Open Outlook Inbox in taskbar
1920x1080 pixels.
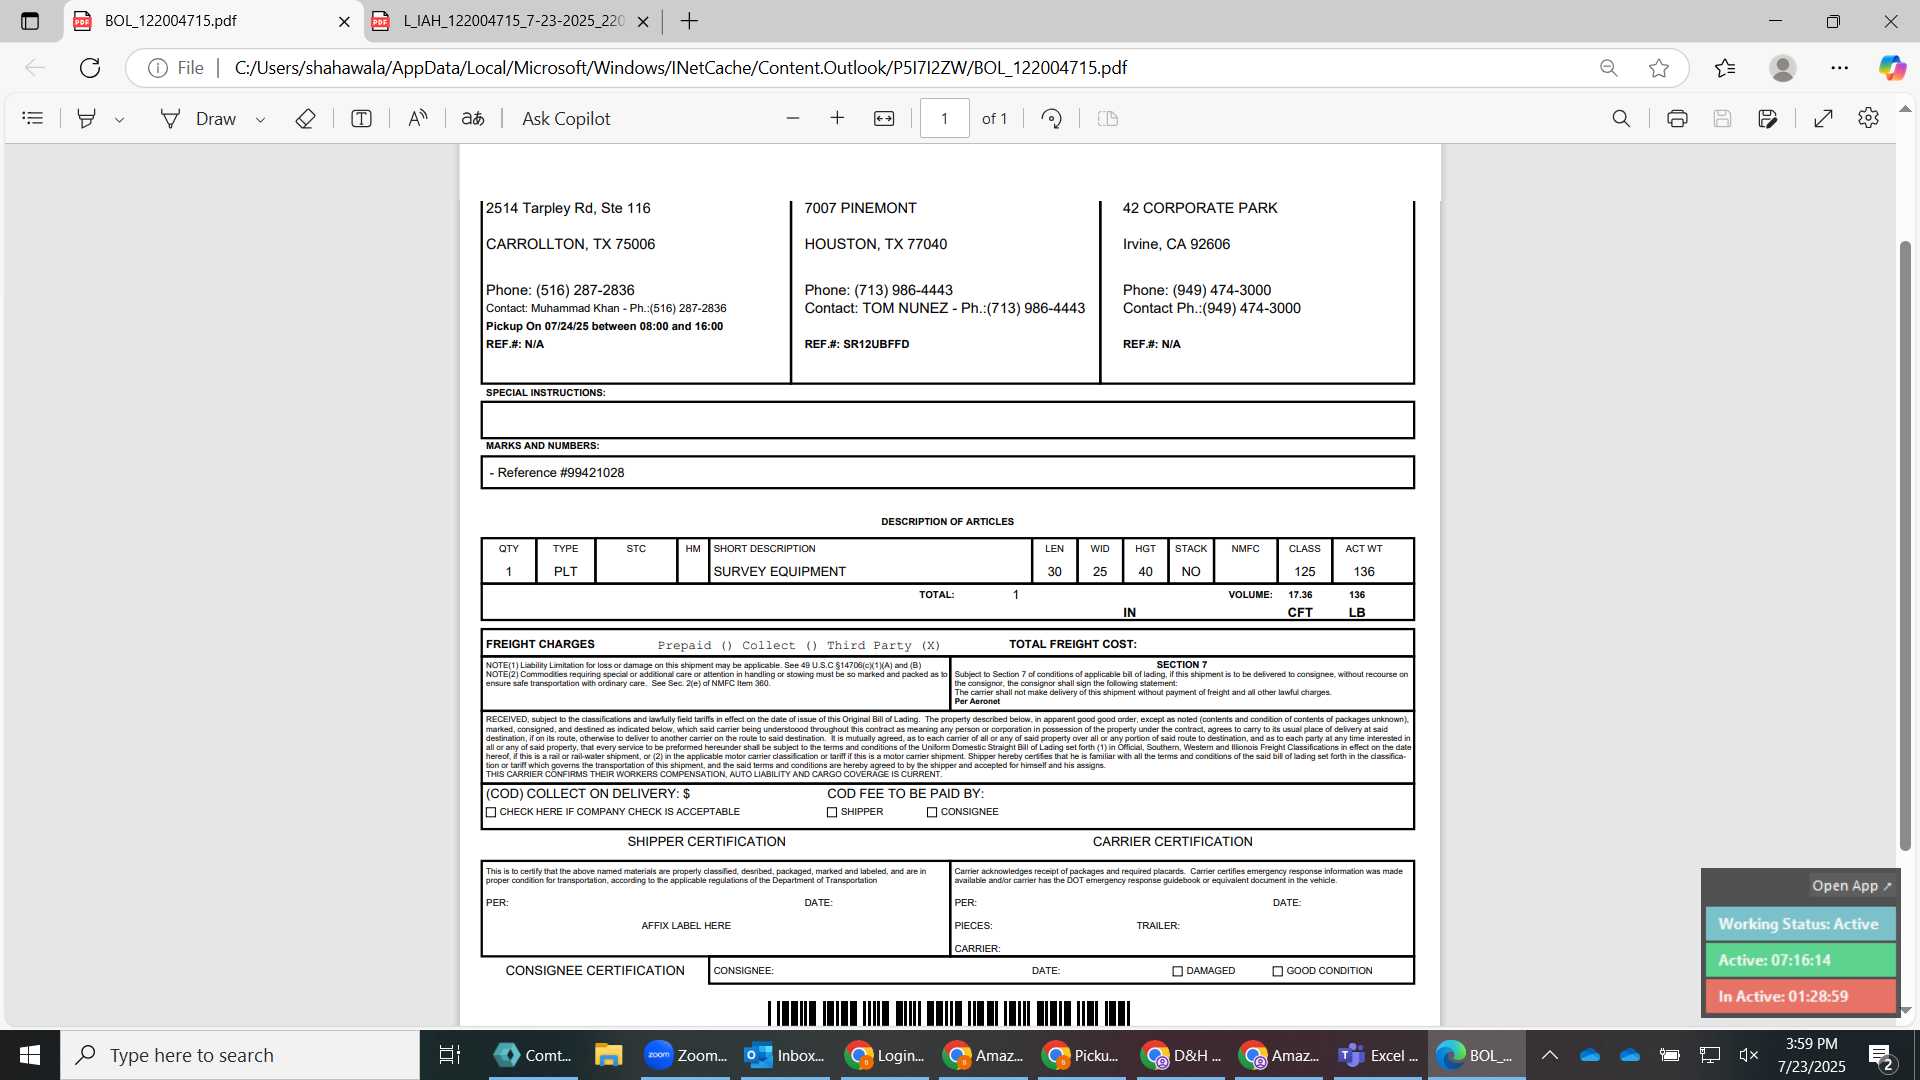pos(786,1055)
